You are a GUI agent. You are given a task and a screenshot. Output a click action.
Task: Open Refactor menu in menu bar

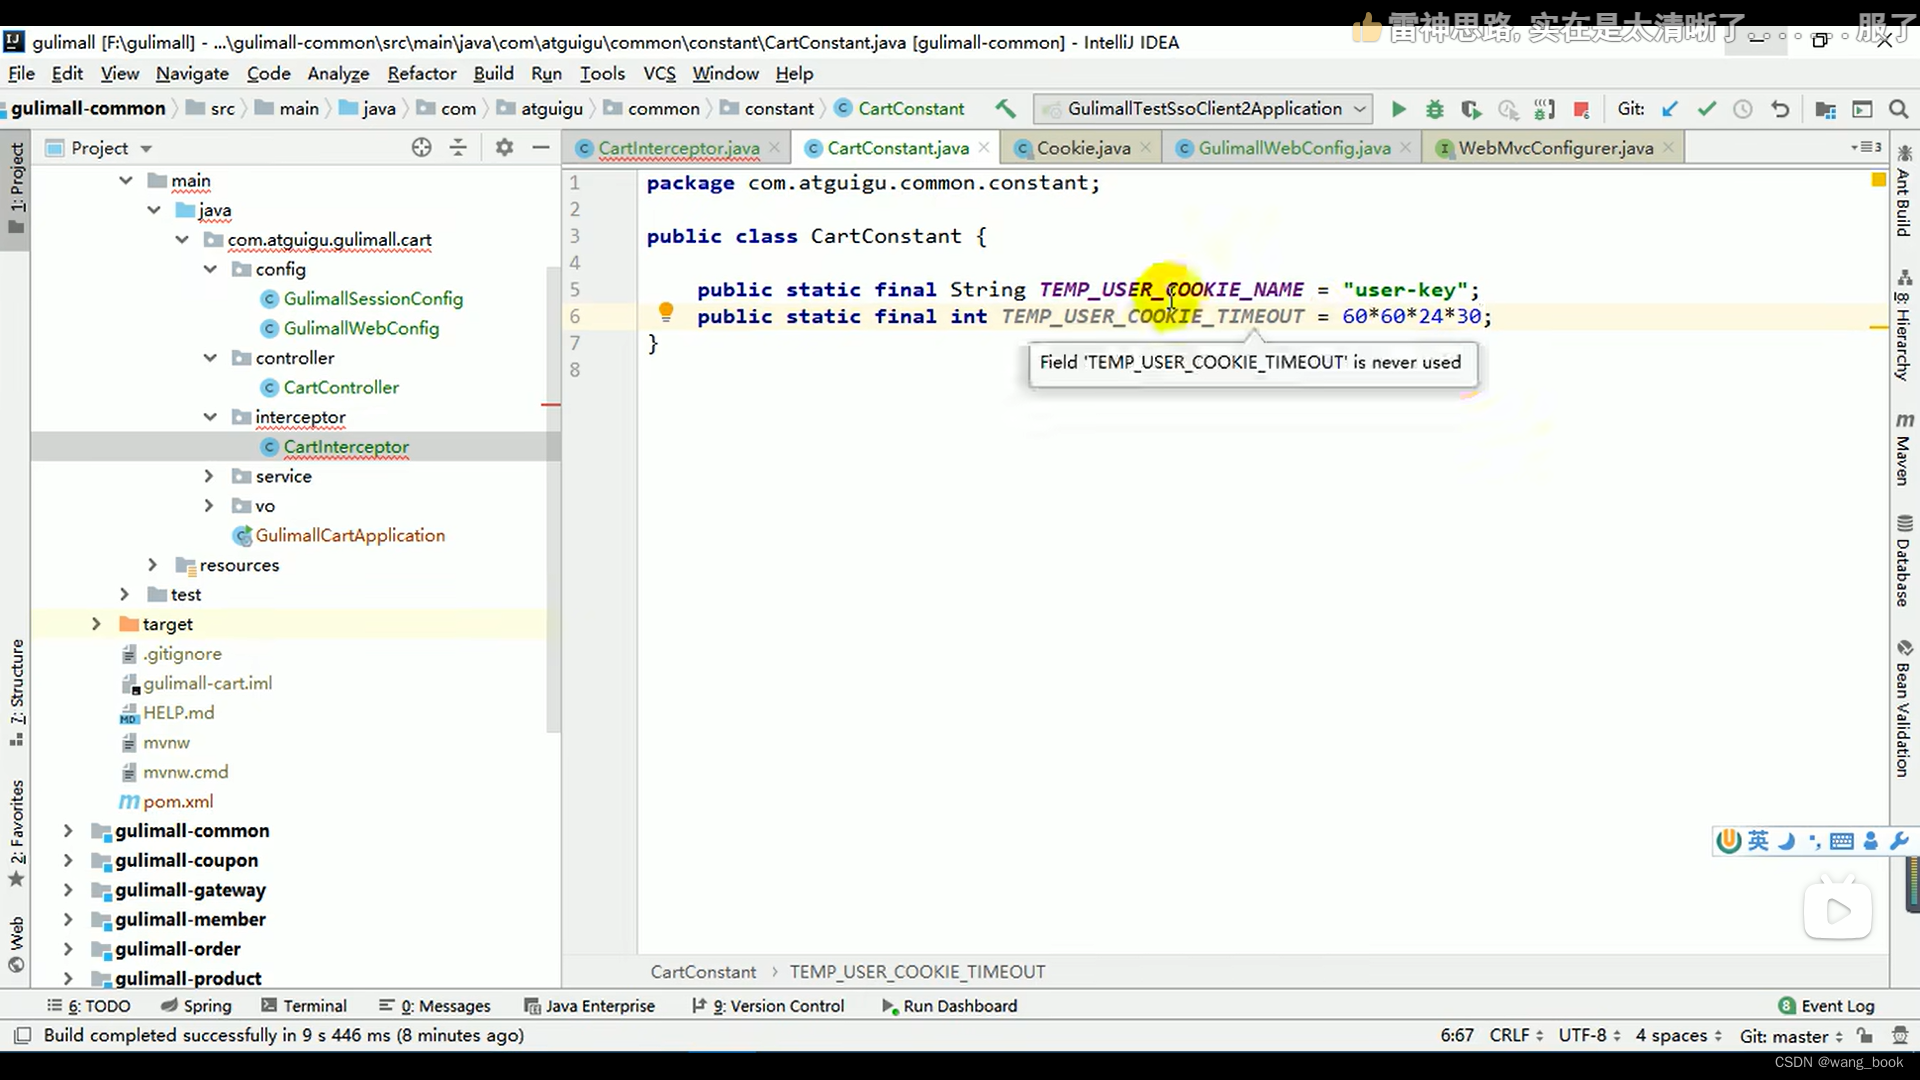pos(421,73)
